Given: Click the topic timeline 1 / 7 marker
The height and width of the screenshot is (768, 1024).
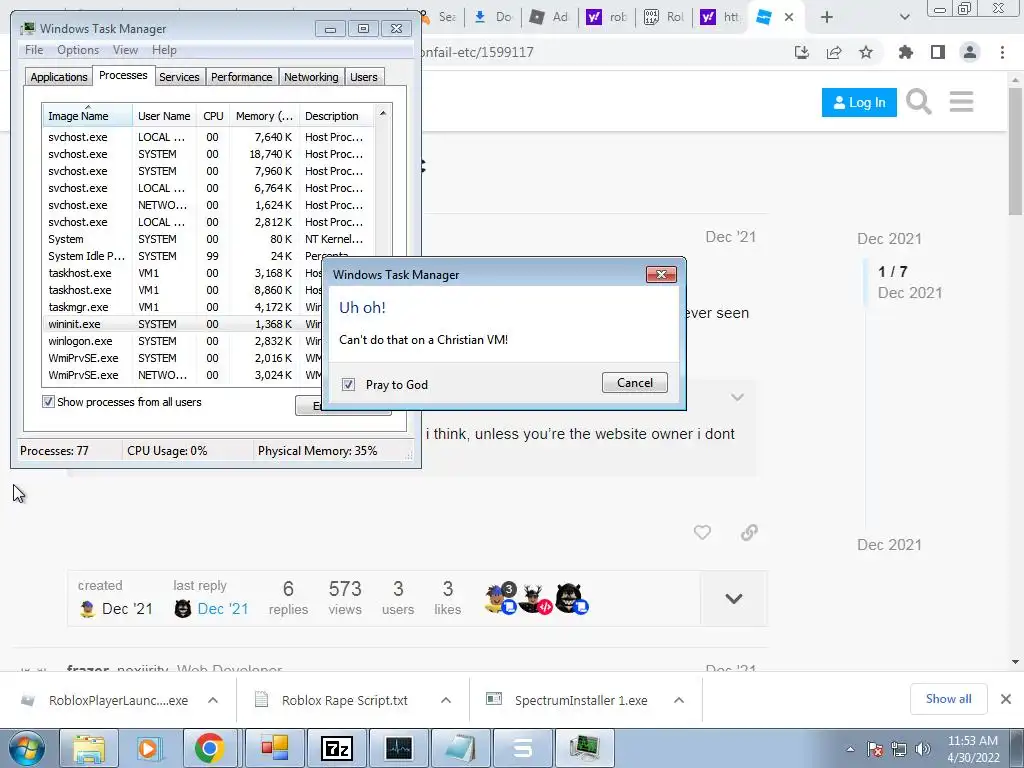Looking at the screenshot, I should click(892, 272).
